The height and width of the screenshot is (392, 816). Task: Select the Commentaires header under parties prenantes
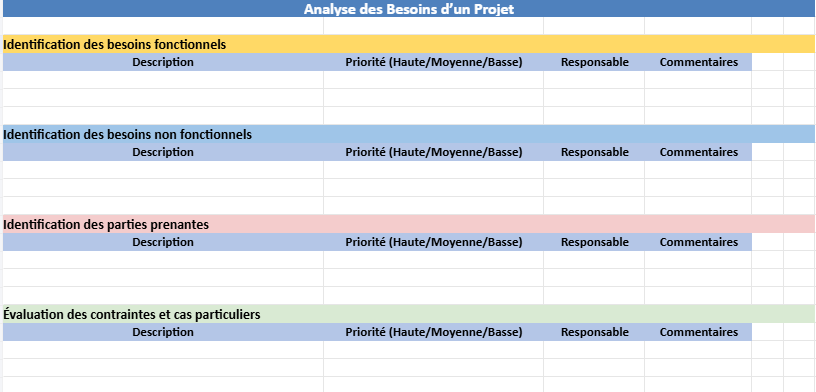click(698, 242)
